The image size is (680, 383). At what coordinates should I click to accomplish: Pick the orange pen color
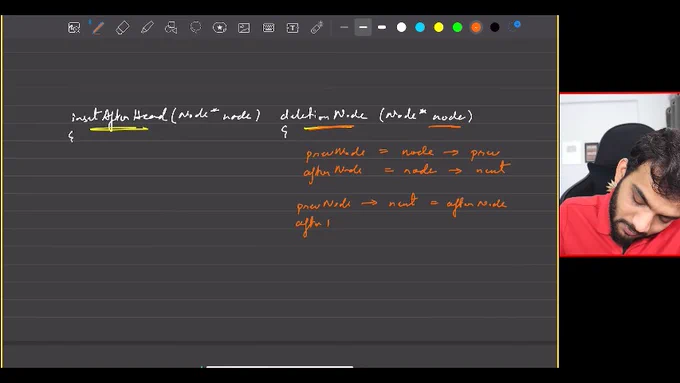(476, 27)
